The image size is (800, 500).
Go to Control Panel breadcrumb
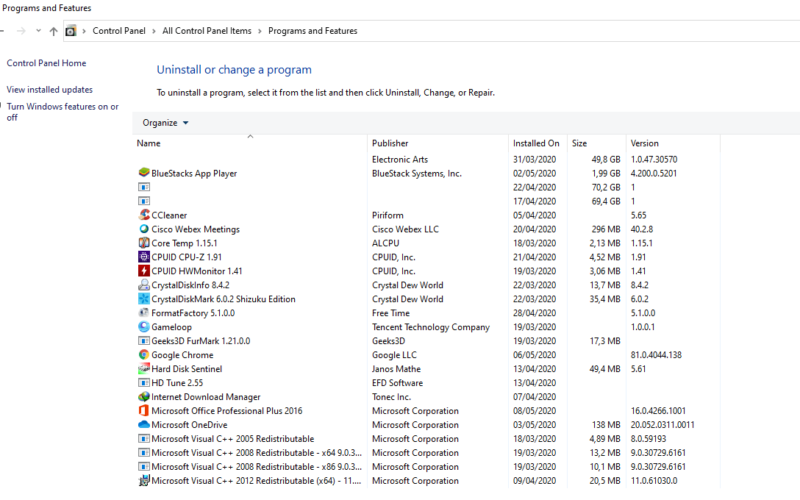[119, 31]
